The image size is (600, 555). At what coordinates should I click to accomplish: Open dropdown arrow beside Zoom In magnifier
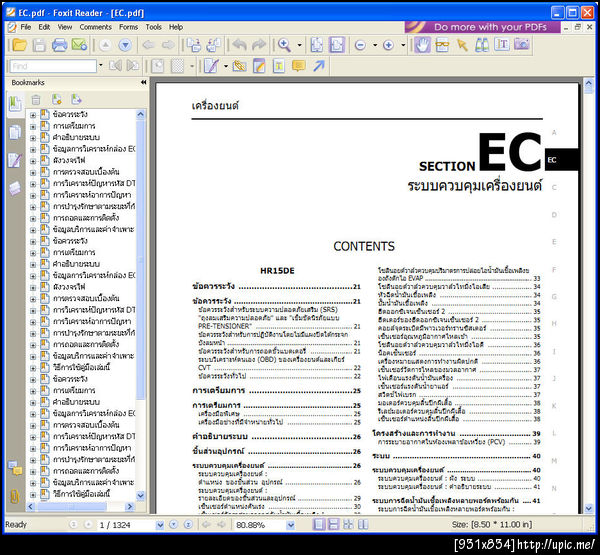(x=300, y=45)
